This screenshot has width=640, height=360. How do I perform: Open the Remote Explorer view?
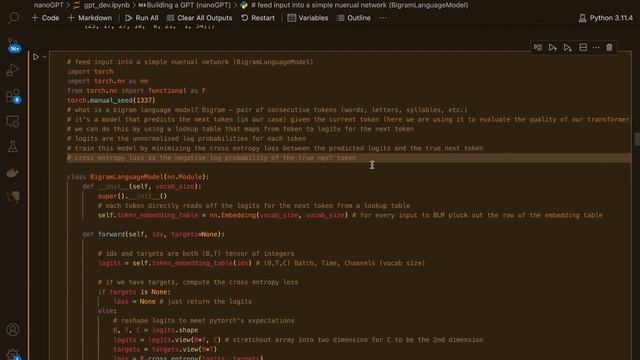coord(13,122)
